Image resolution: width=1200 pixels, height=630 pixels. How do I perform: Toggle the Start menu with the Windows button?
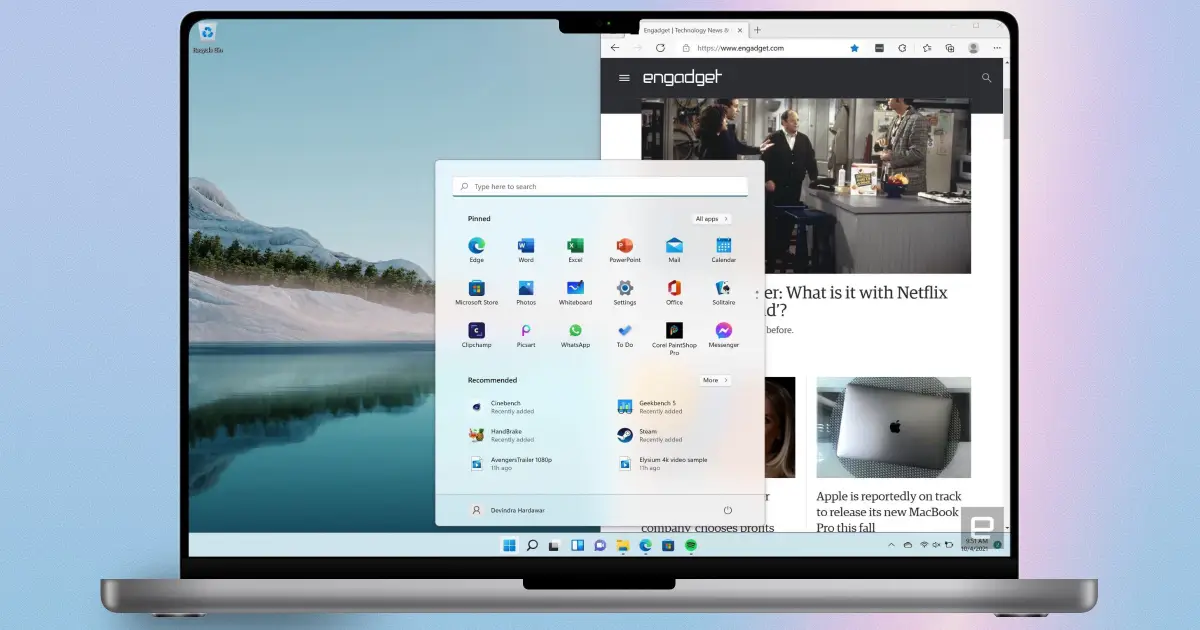pos(509,545)
